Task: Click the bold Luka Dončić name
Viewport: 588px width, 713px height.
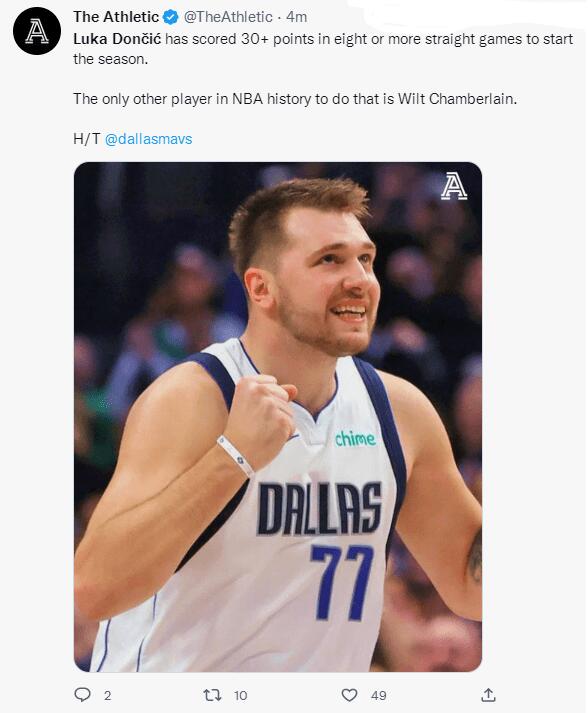Action: coord(117,39)
